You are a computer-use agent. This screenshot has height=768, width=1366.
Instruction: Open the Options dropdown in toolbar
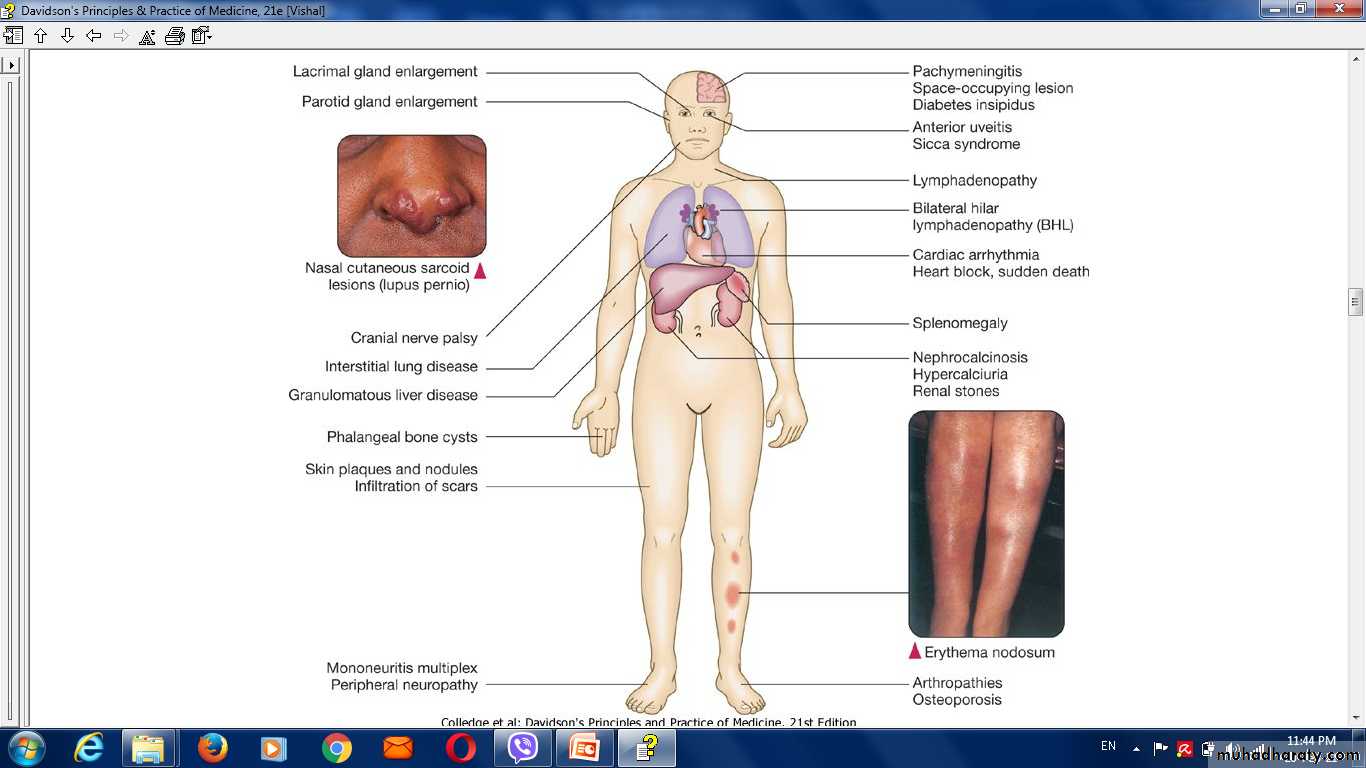(x=202, y=36)
